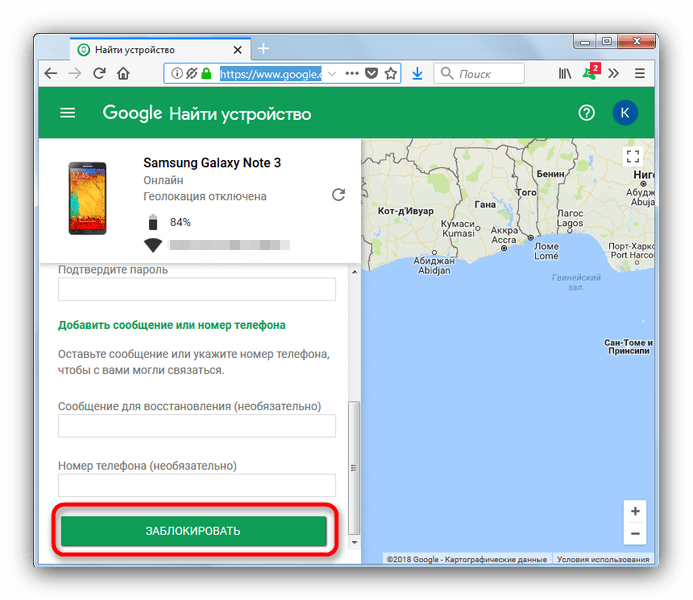Click the battery icon next to 84%

[153, 222]
